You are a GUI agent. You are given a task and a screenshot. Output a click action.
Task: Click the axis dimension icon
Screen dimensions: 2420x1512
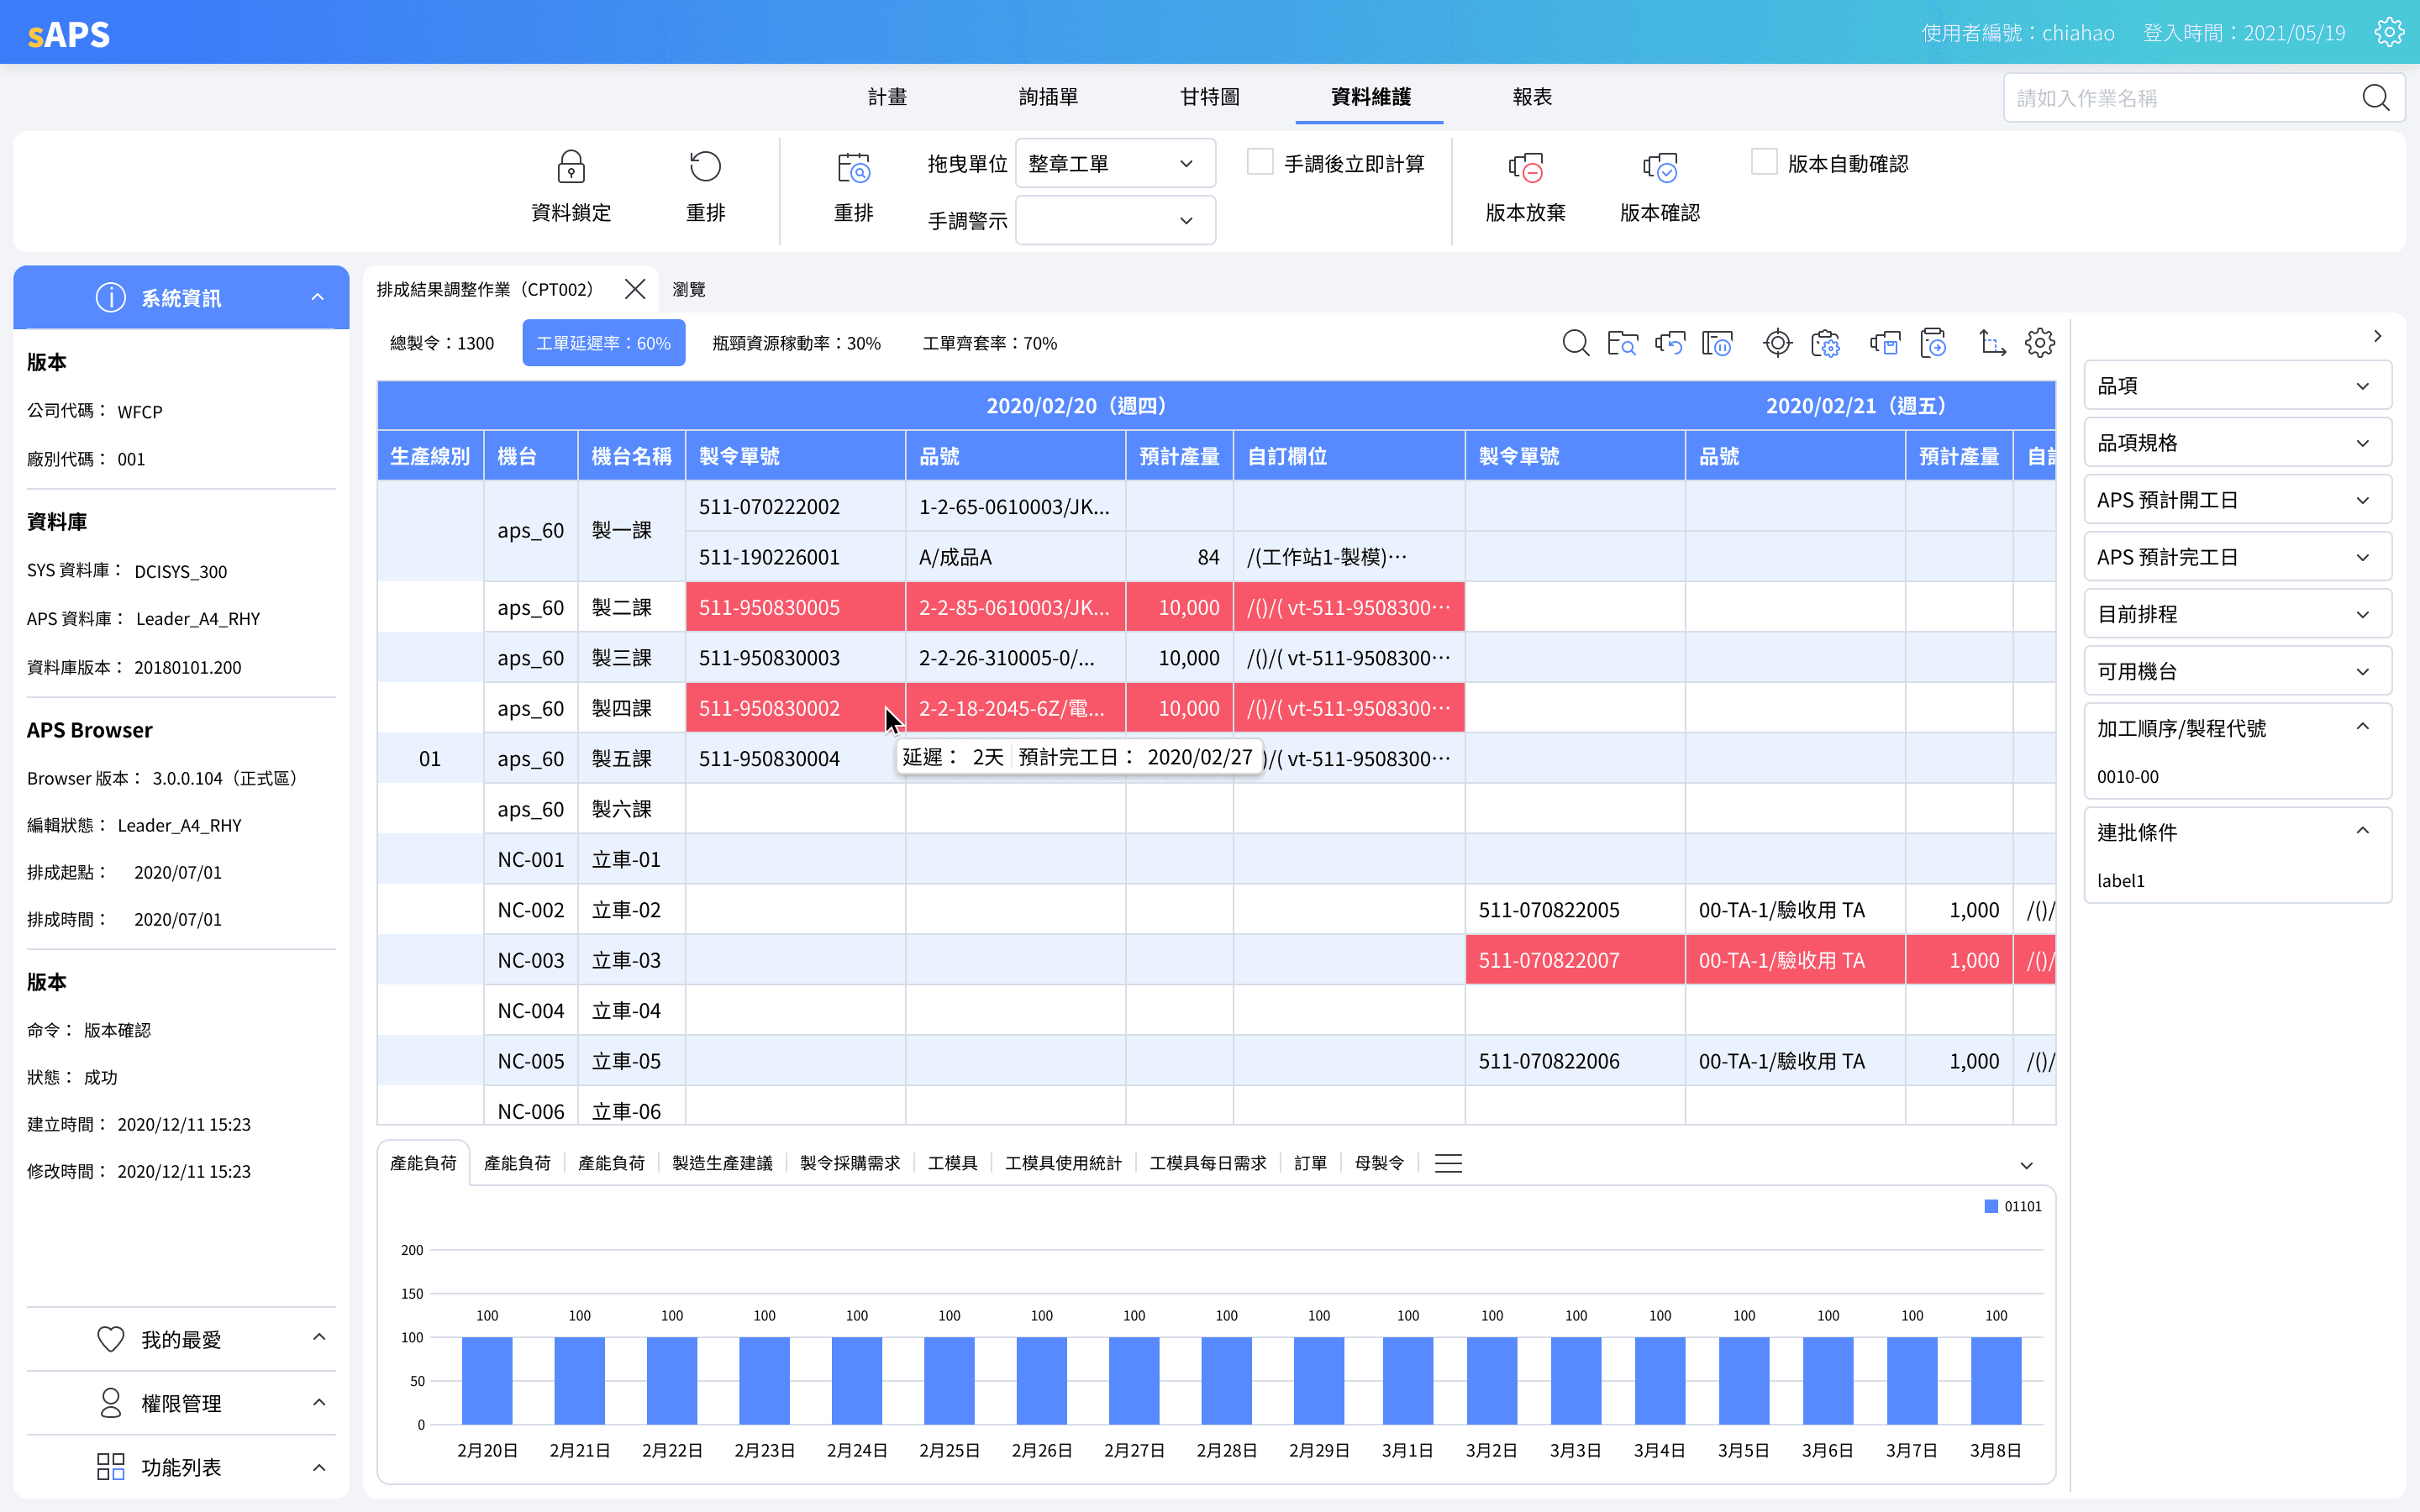tap(1992, 344)
